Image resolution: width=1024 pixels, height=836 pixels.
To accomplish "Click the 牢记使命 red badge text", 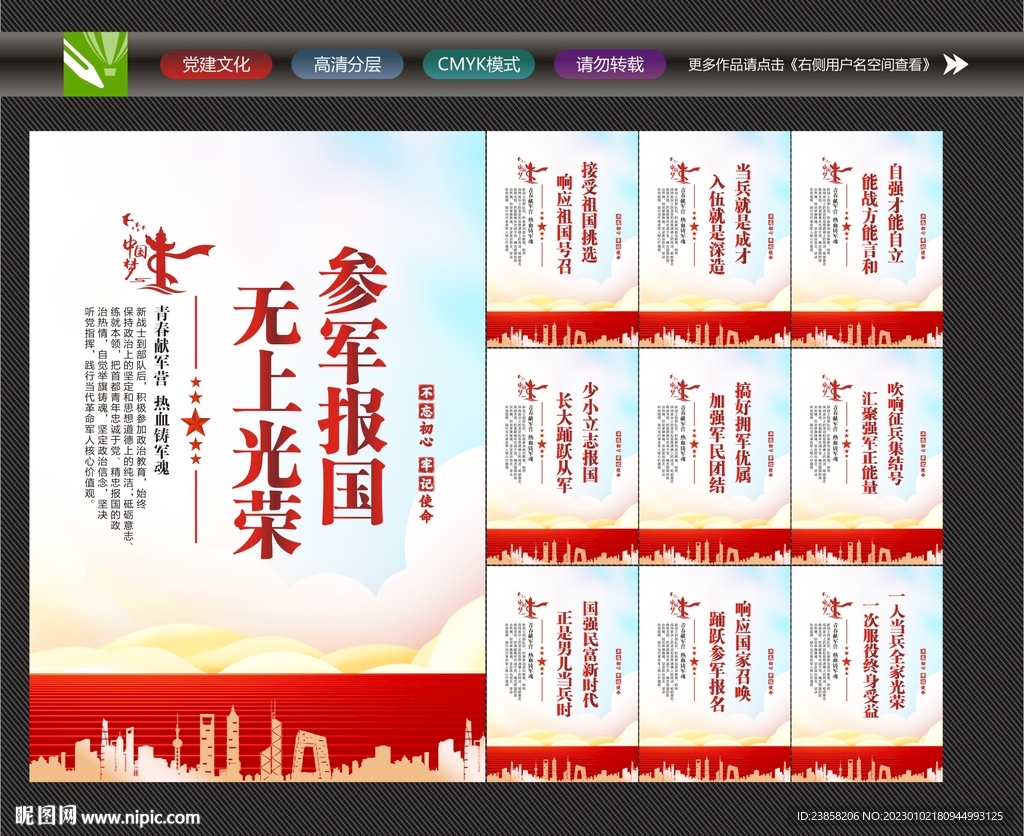I will click(x=426, y=491).
